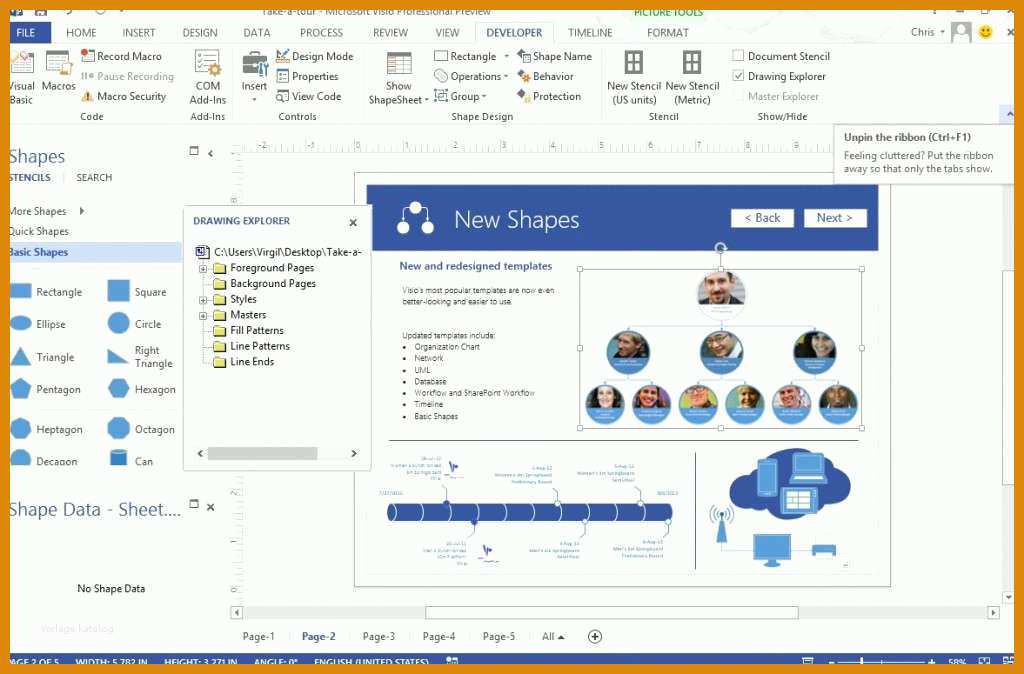Select the Right Triangle shape

pos(140,357)
